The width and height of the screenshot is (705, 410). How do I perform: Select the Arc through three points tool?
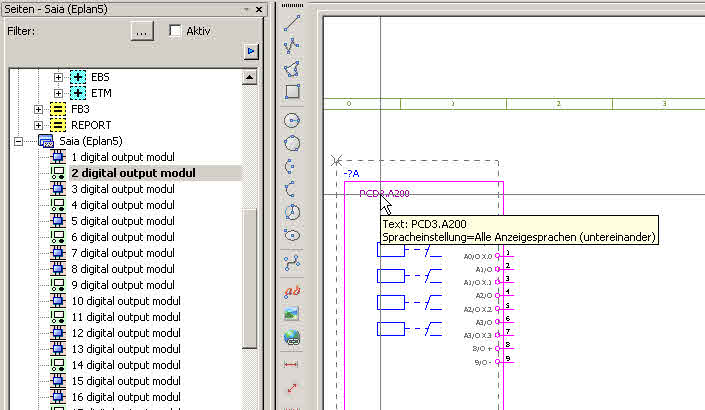(x=292, y=189)
